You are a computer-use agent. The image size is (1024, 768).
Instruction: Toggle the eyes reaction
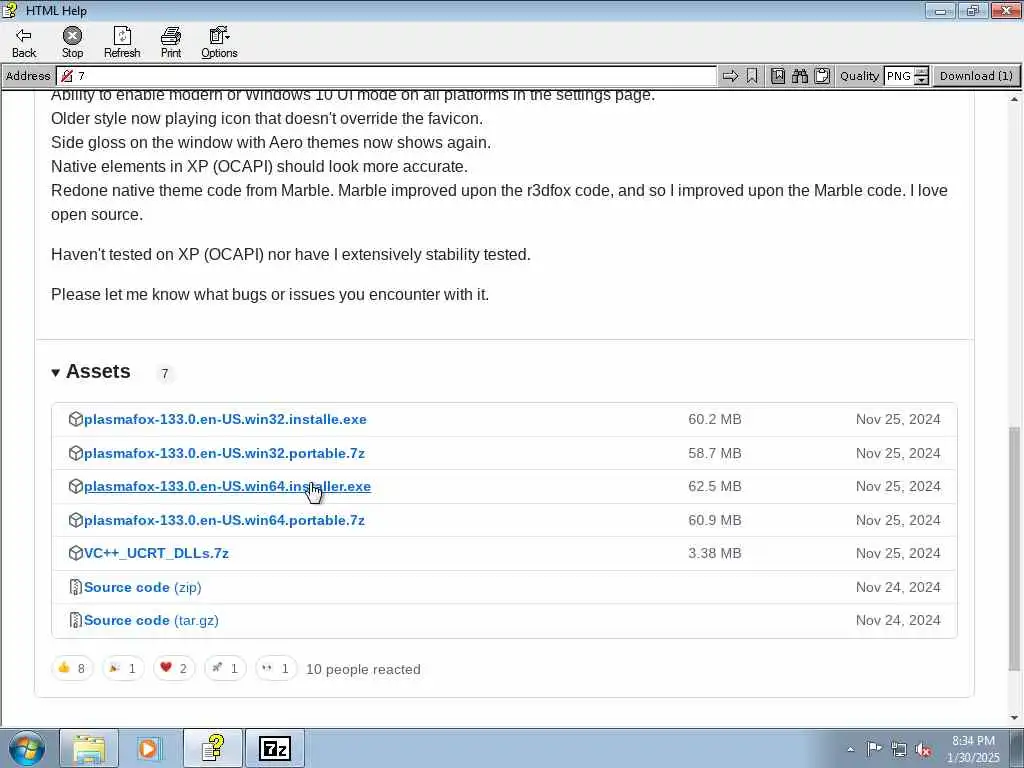click(276, 668)
